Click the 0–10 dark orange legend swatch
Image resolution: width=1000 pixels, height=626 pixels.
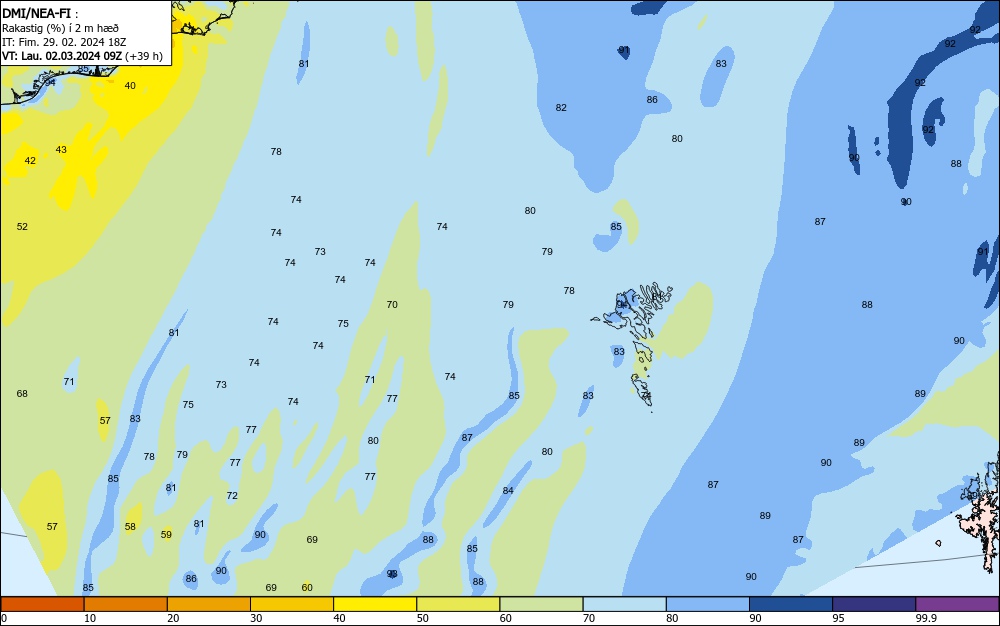(42, 604)
